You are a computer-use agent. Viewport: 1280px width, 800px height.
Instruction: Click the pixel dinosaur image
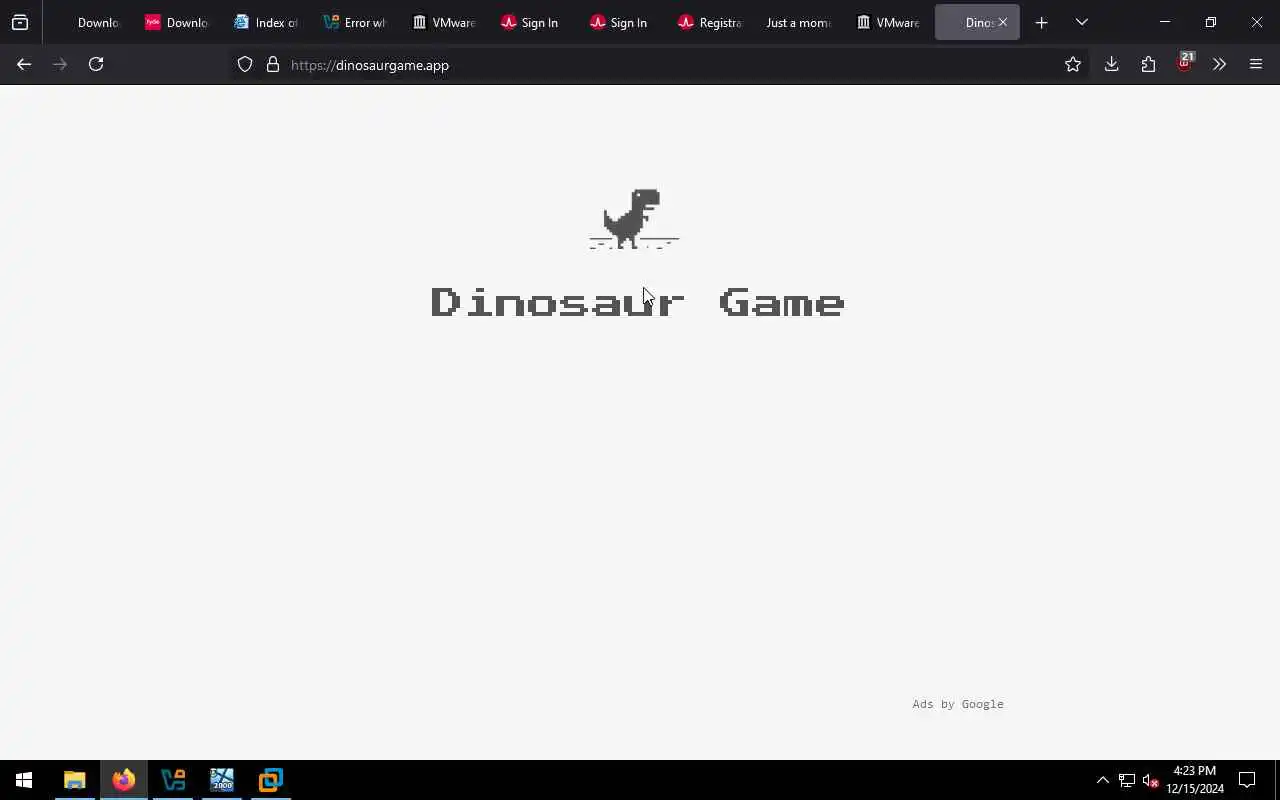tap(634, 218)
